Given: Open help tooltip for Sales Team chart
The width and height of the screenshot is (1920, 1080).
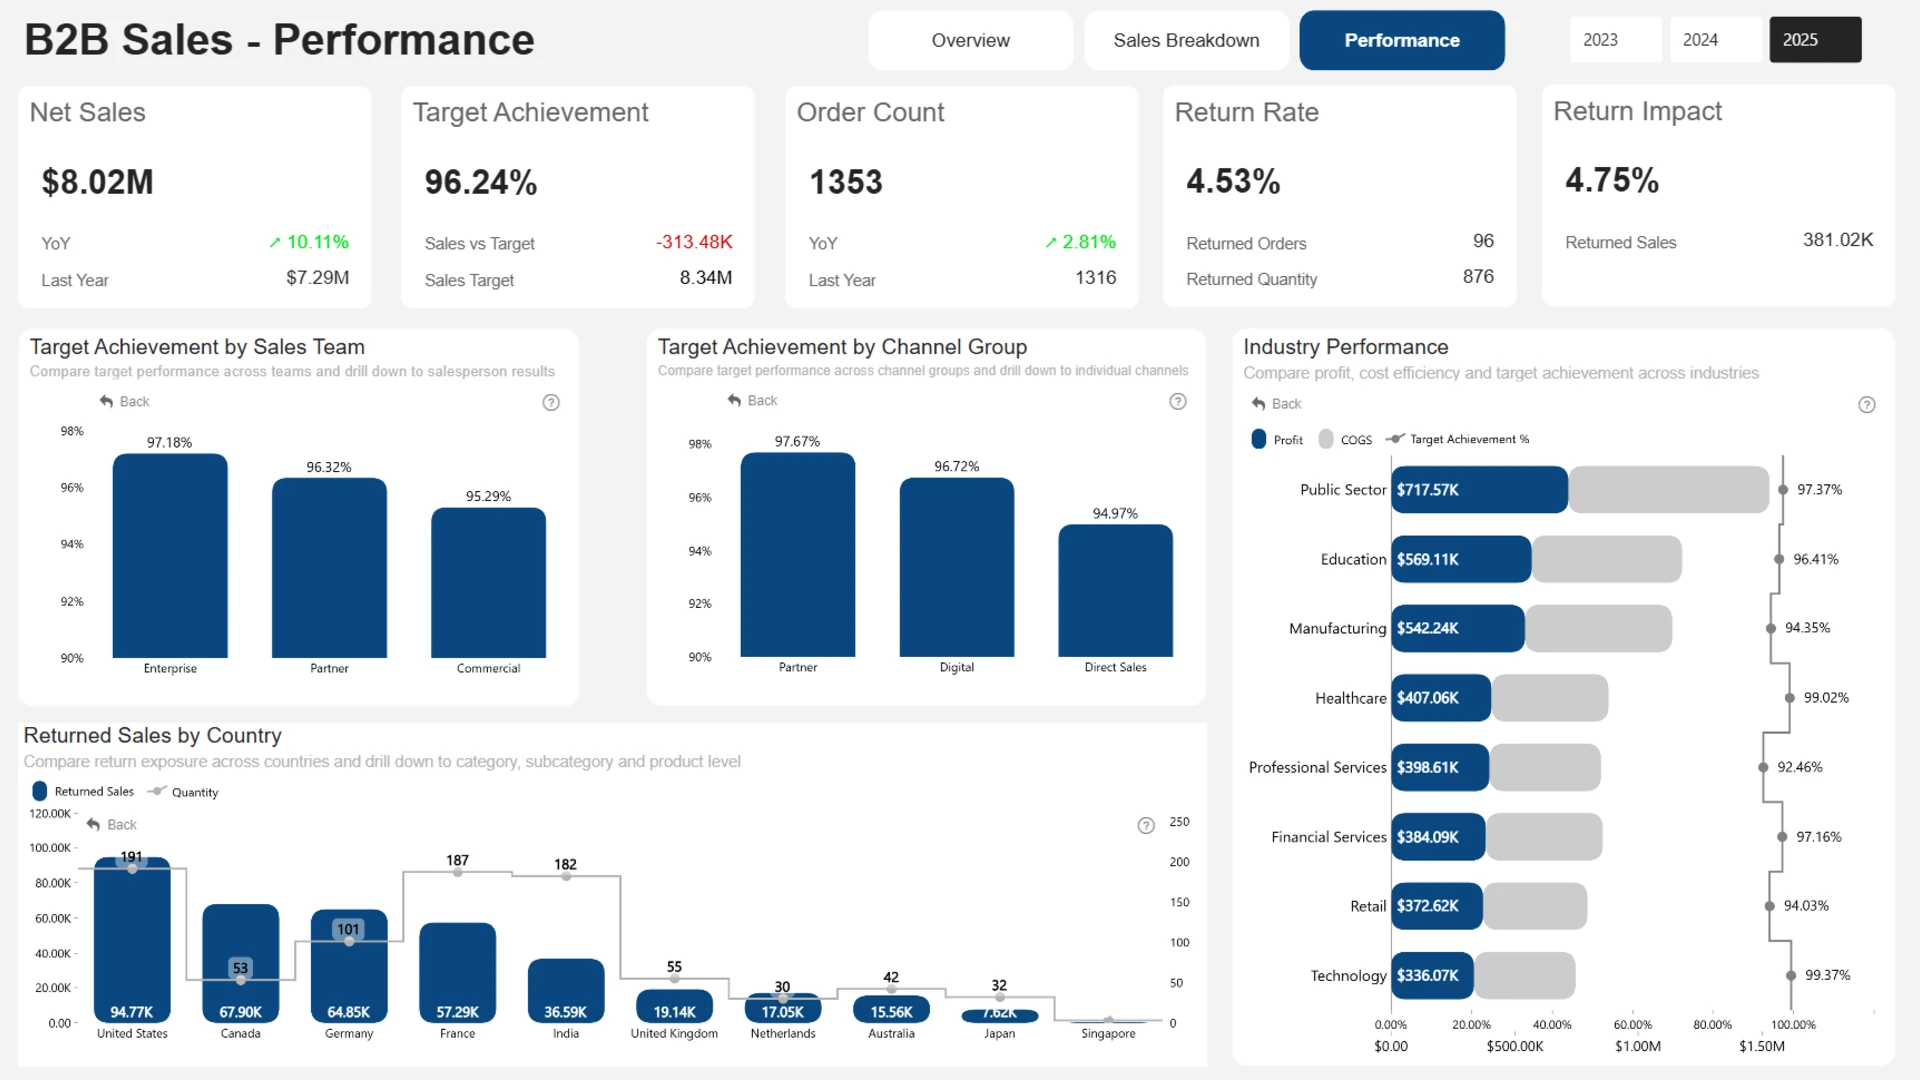Looking at the screenshot, I should click(x=551, y=402).
